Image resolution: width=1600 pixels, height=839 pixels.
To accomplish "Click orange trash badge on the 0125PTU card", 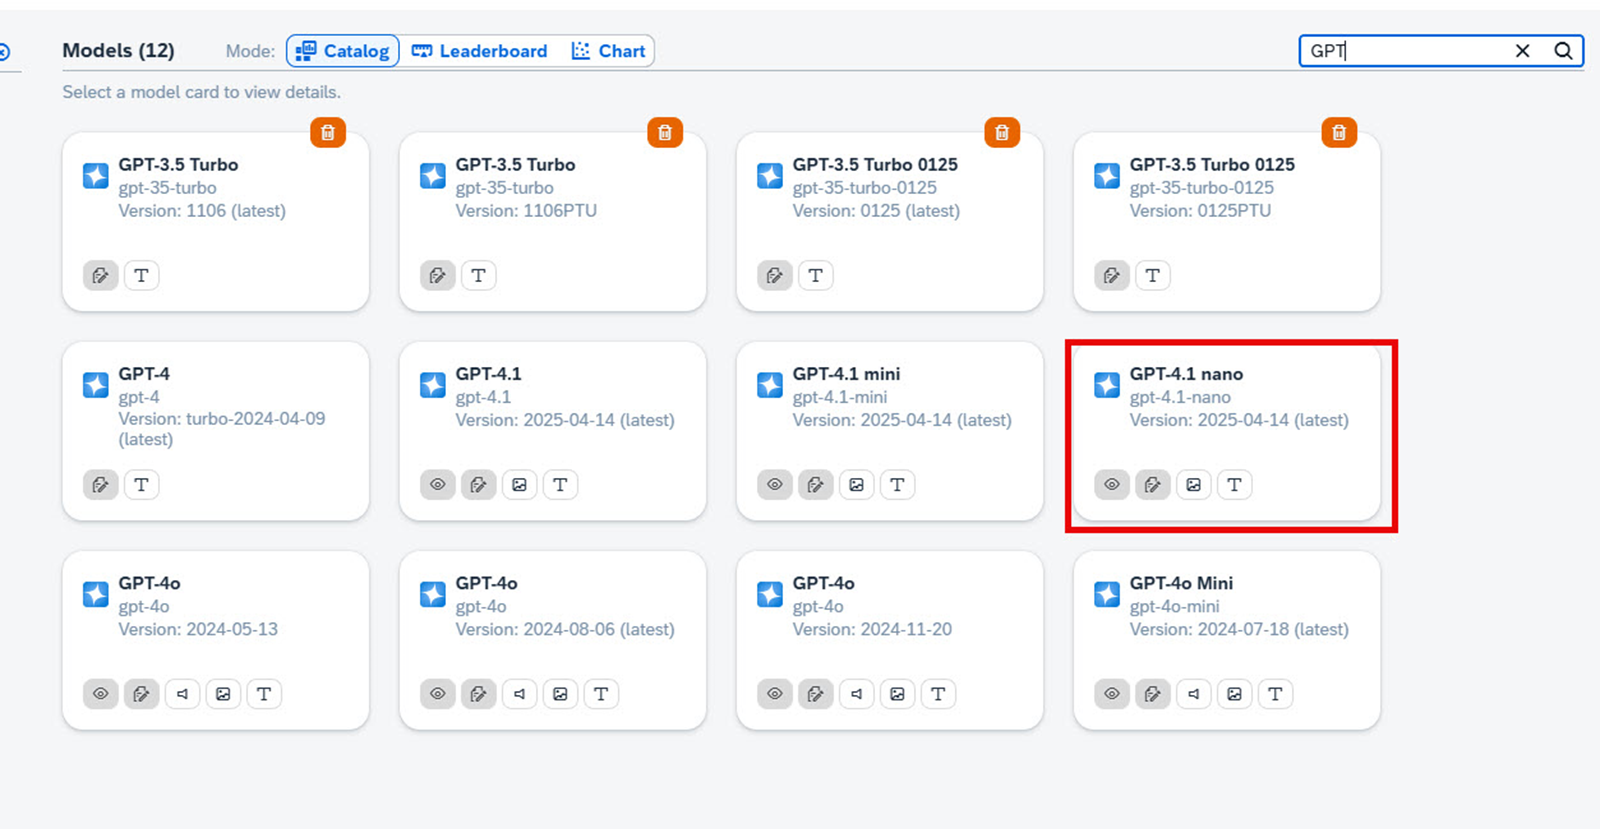I will (1339, 133).
